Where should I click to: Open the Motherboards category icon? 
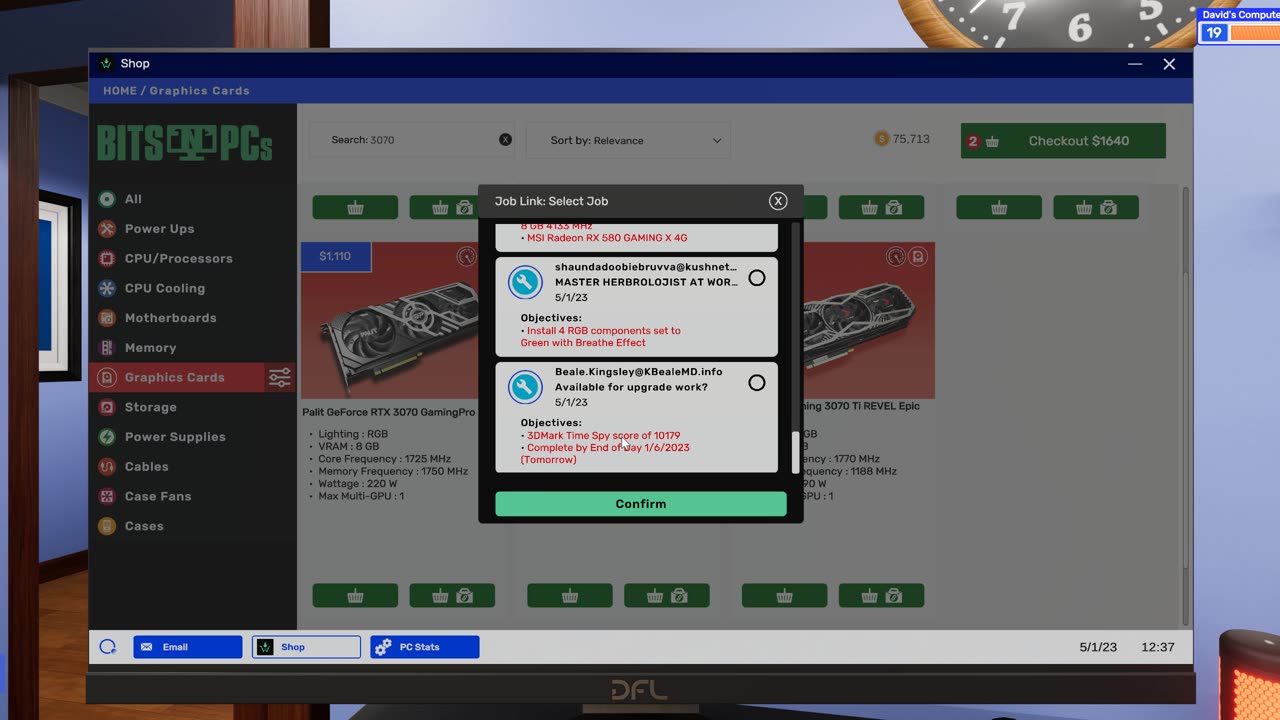[x=107, y=318]
